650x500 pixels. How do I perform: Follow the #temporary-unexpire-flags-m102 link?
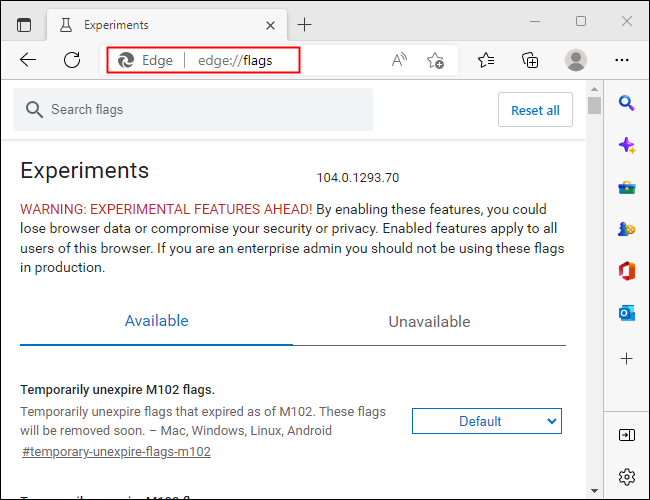point(116,451)
